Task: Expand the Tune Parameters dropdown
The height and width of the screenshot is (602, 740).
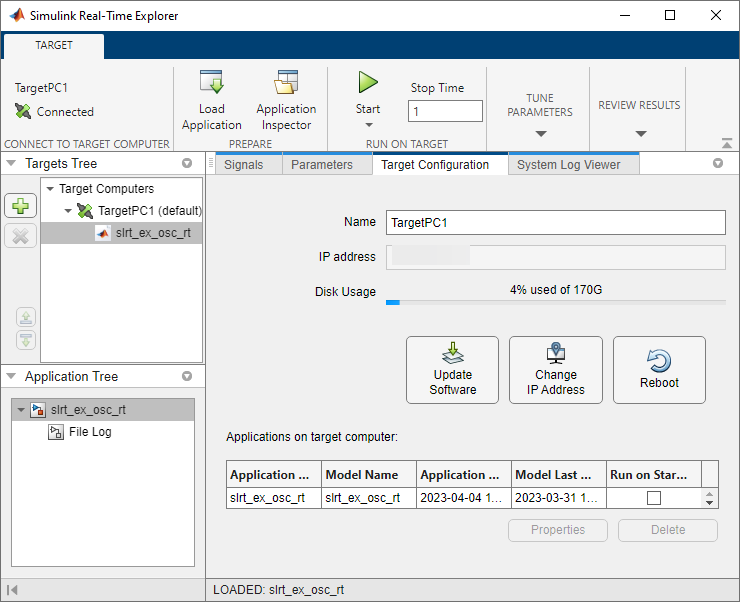Action: 540,133
